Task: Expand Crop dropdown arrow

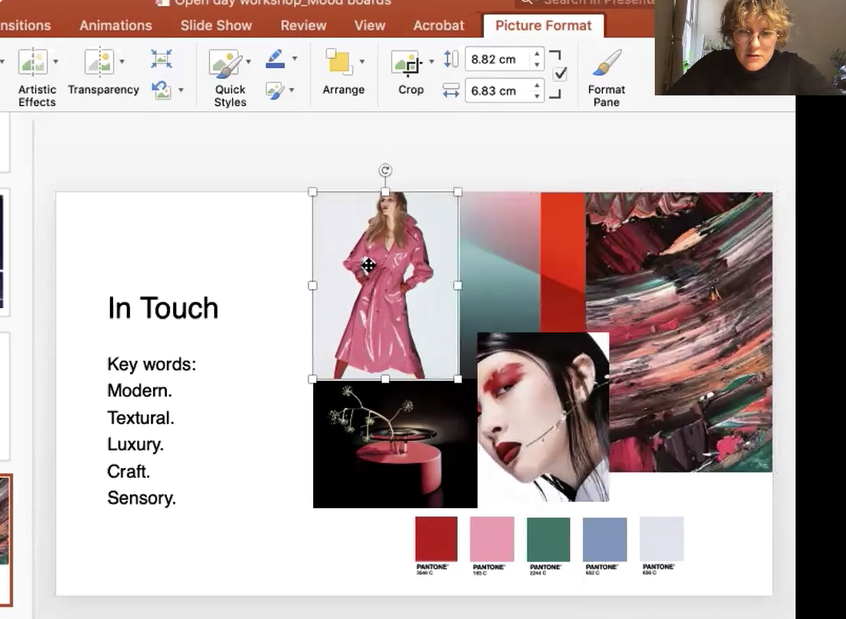Action: click(x=431, y=62)
